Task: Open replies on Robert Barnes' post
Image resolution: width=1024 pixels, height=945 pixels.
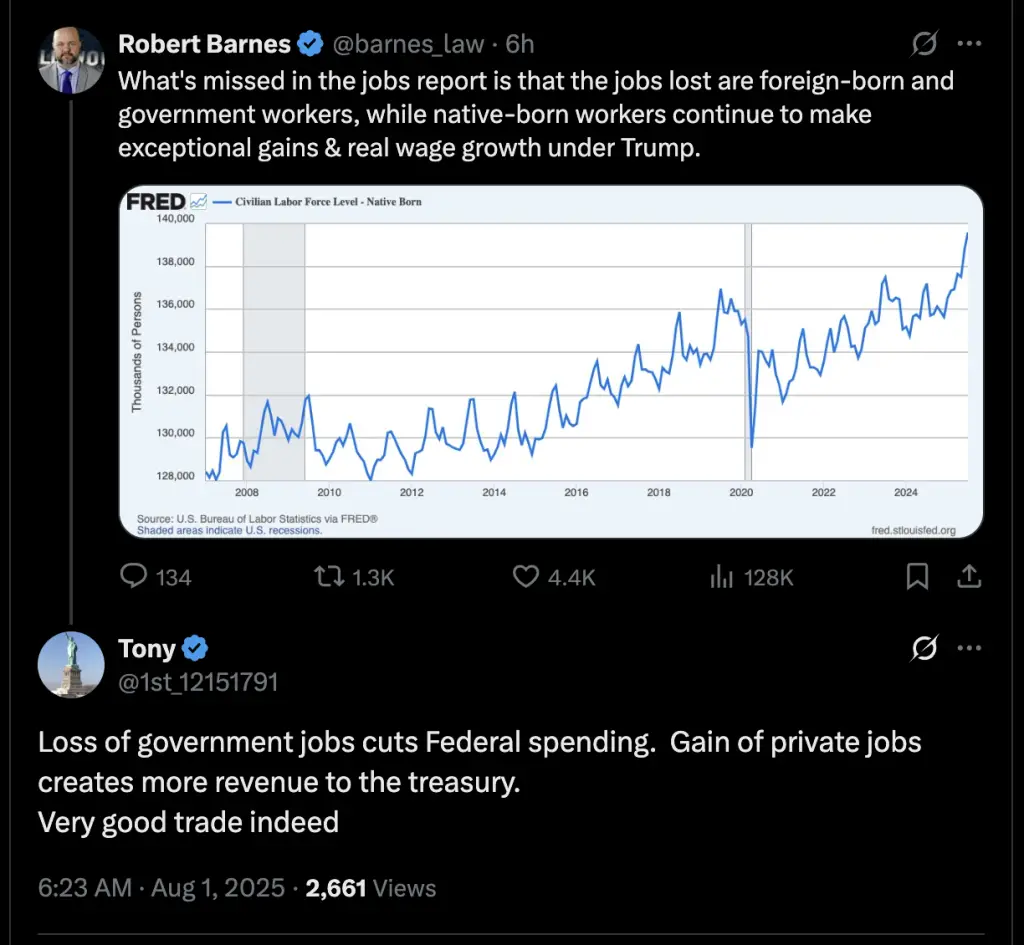Action: click(x=156, y=577)
